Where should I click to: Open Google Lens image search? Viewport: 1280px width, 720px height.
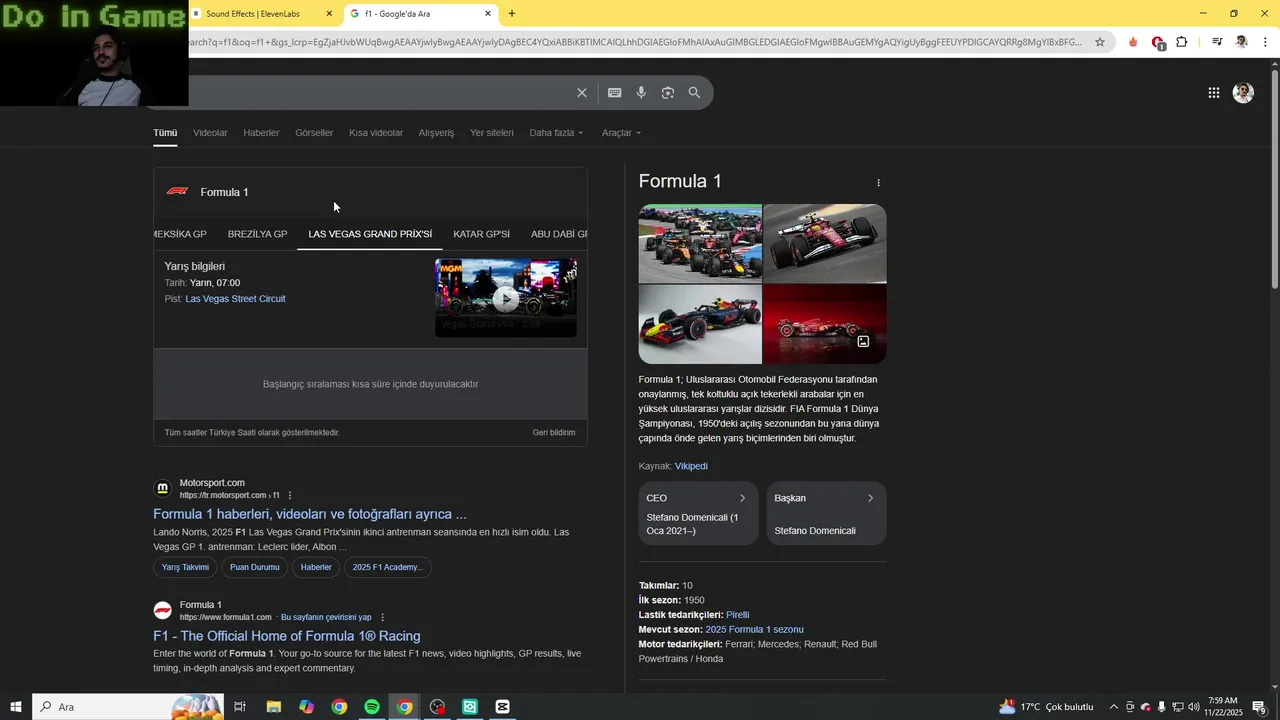[667, 93]
